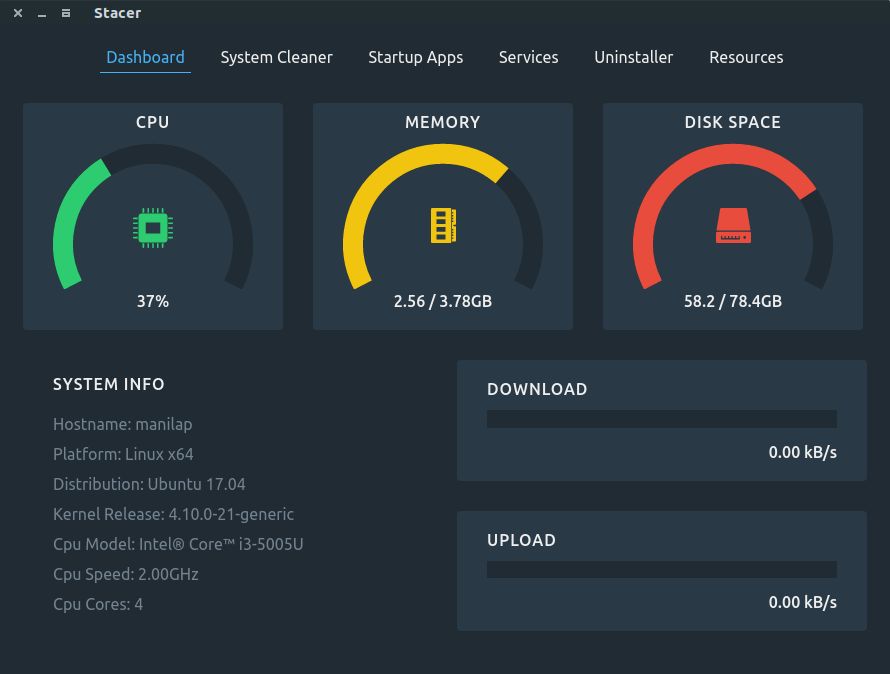The height and width of the screenshot is (674, 890).
Task: Click the Cpu Model: Intel Core i3-5005U line
Action: click(178, 544)
